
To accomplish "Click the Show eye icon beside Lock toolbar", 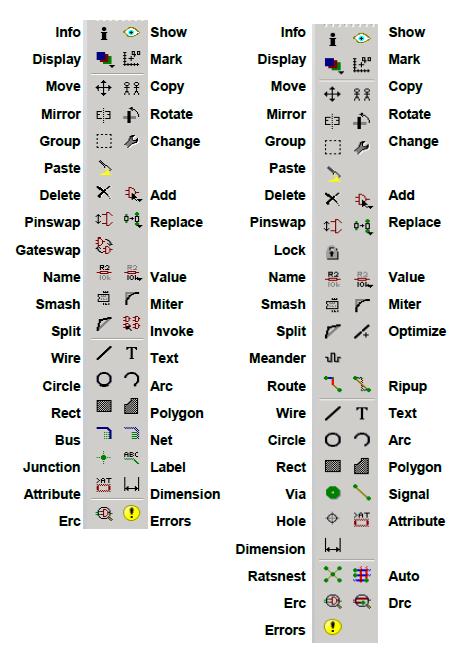I will [x=362, y=39].
